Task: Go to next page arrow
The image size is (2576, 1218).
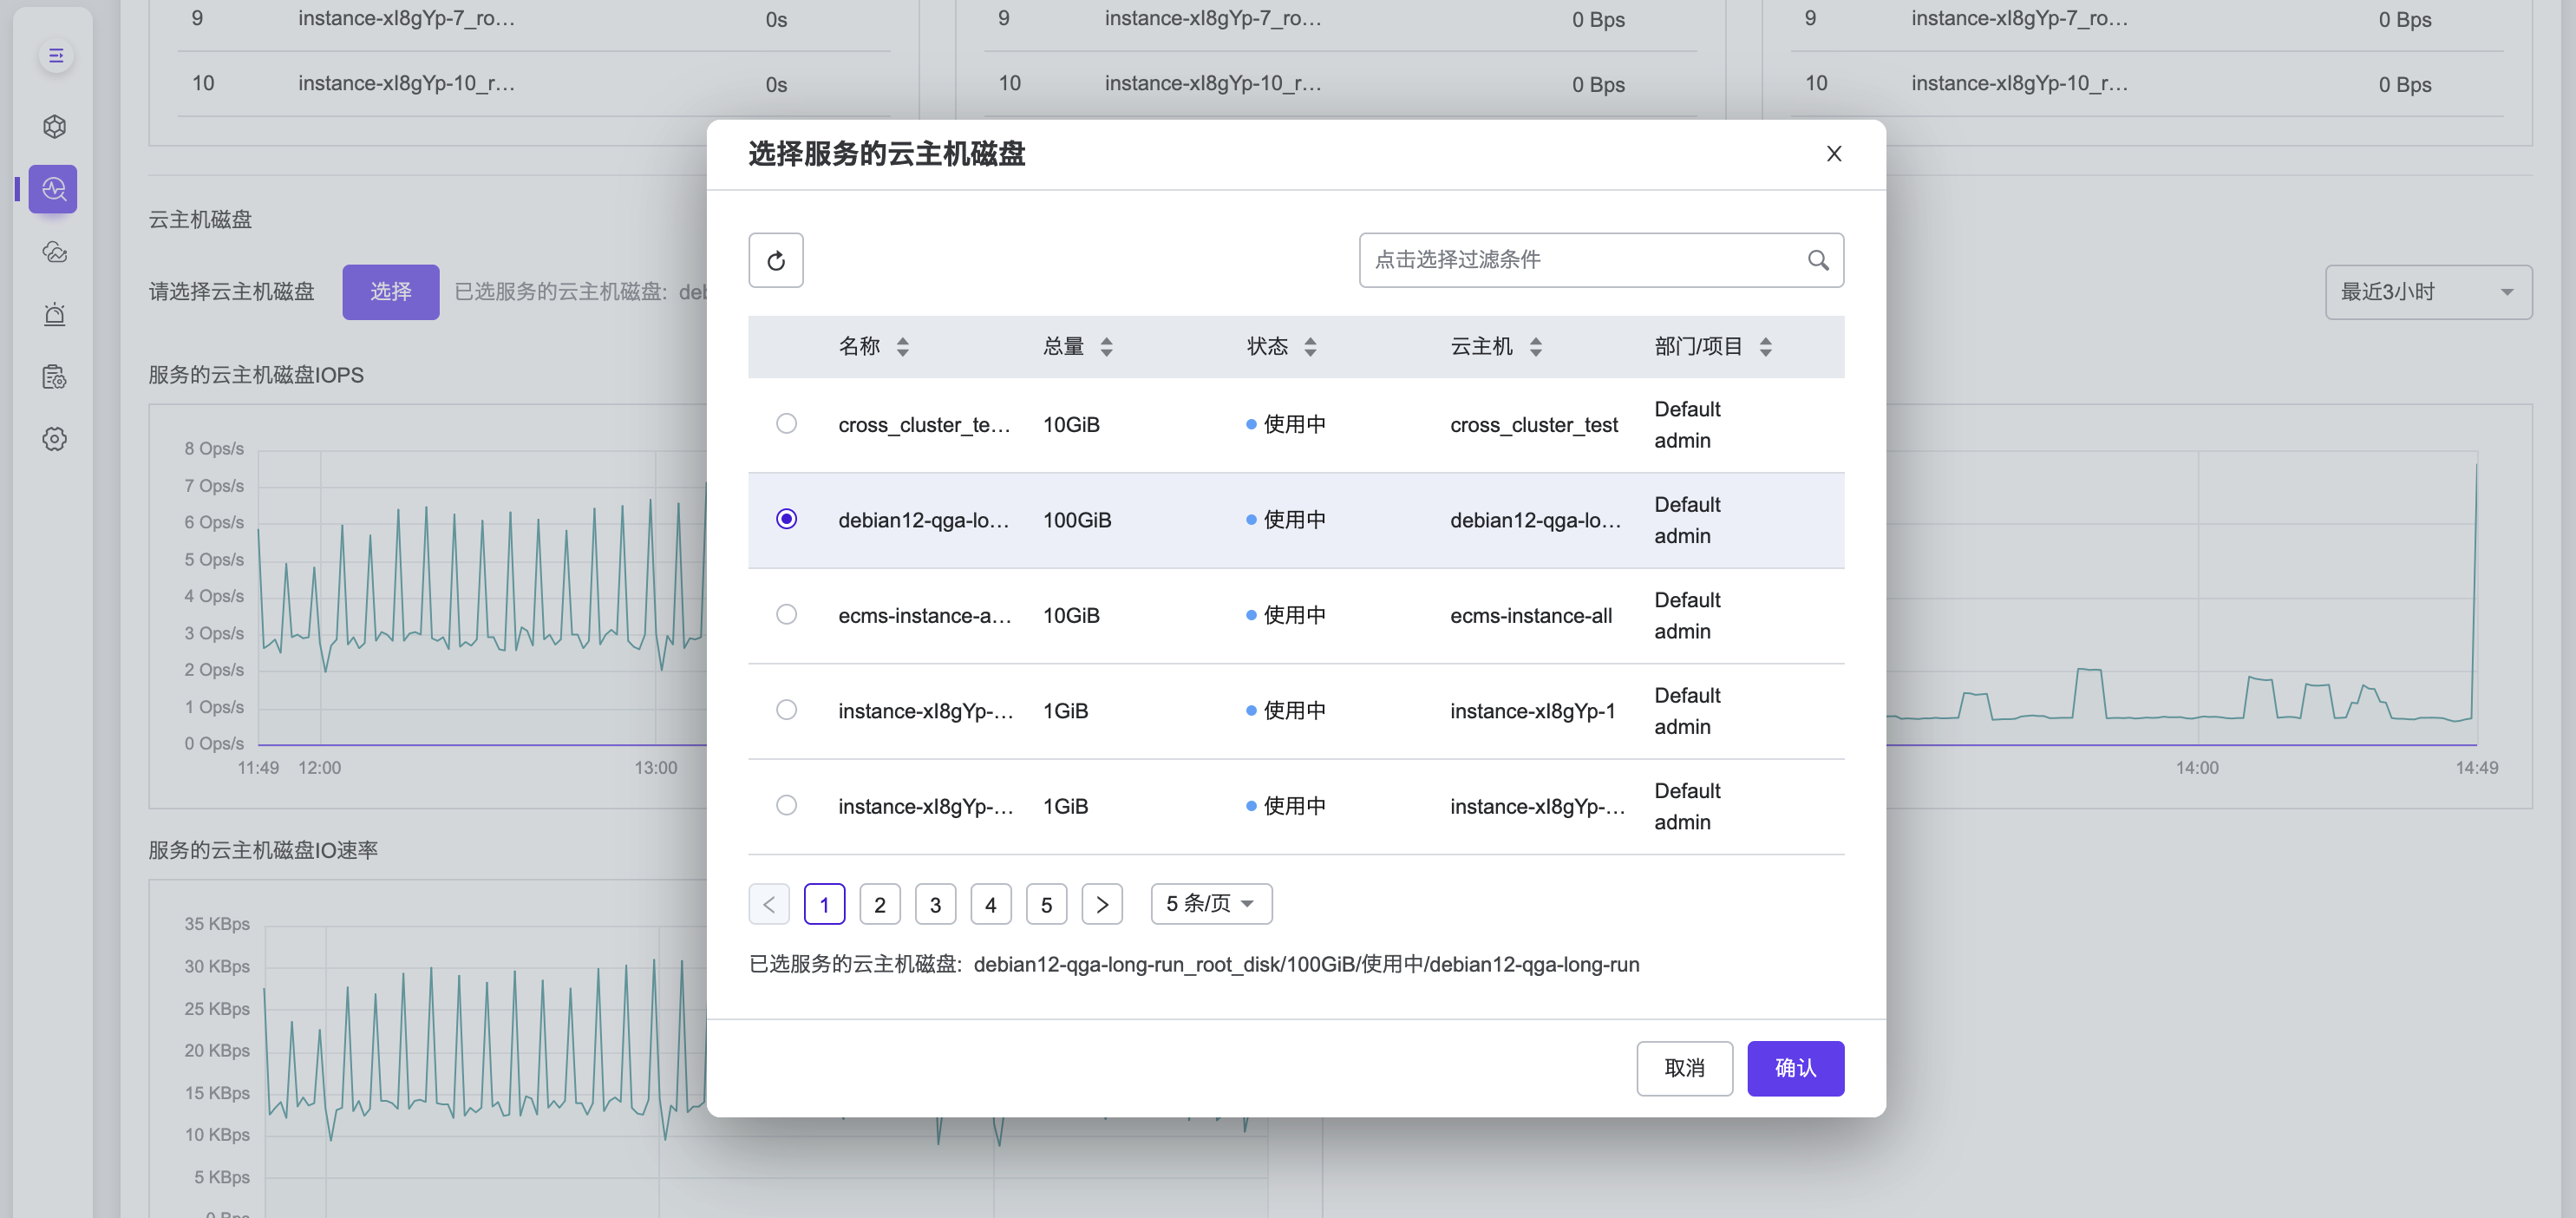Action: tap(1102, 904)
